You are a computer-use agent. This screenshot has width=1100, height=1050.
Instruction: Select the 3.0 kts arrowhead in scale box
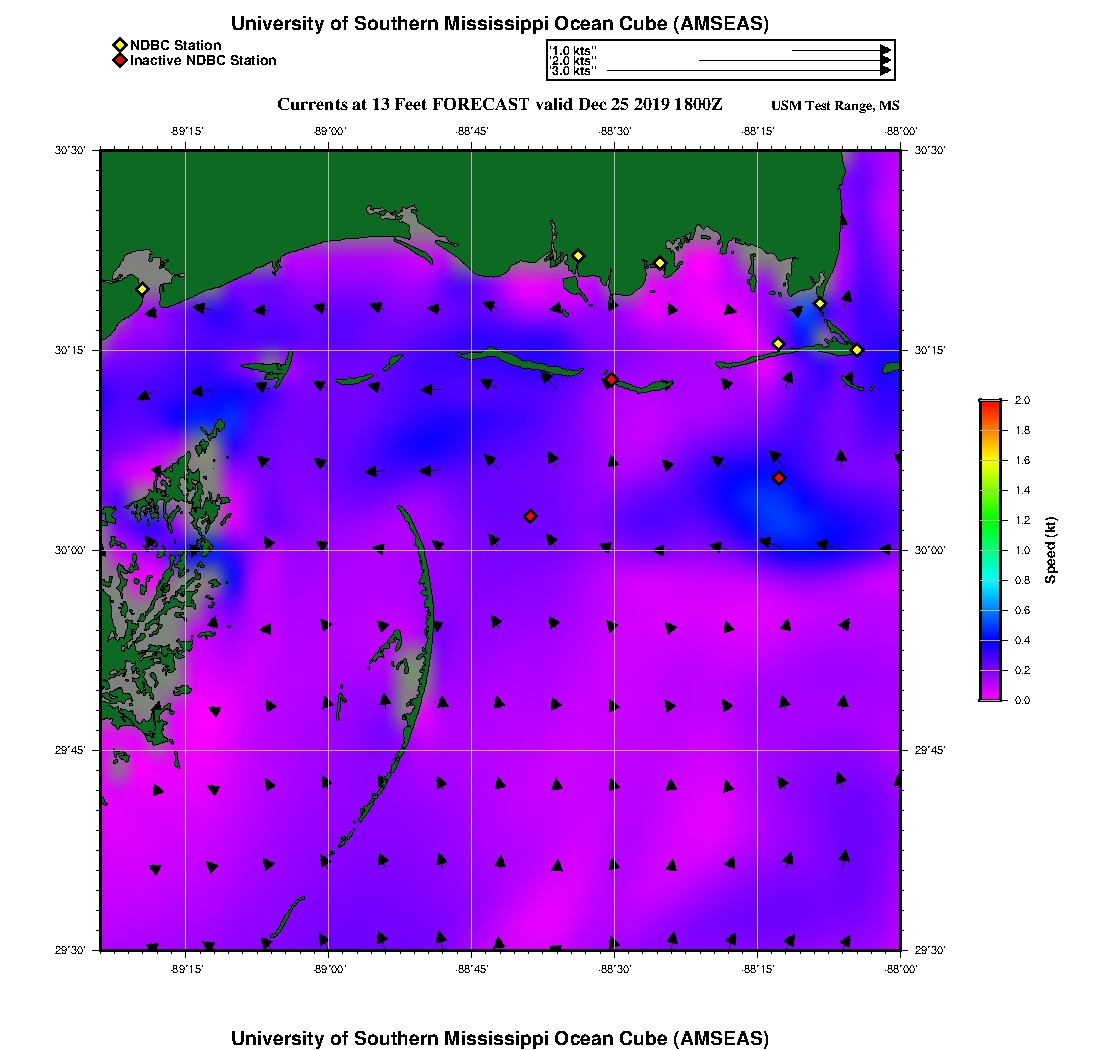[885, 71]
